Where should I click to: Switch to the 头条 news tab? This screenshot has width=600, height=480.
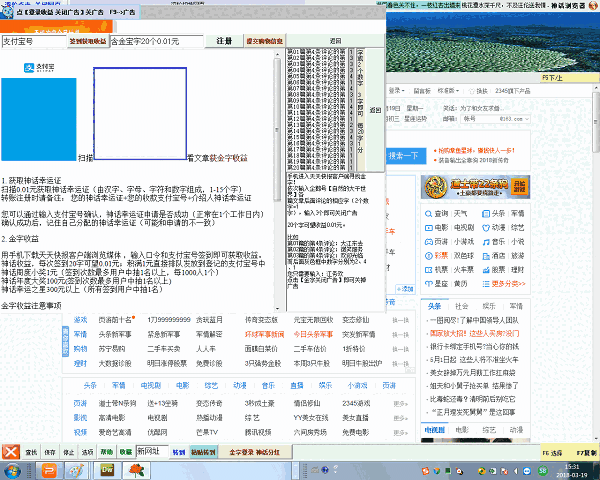(435, 306)
